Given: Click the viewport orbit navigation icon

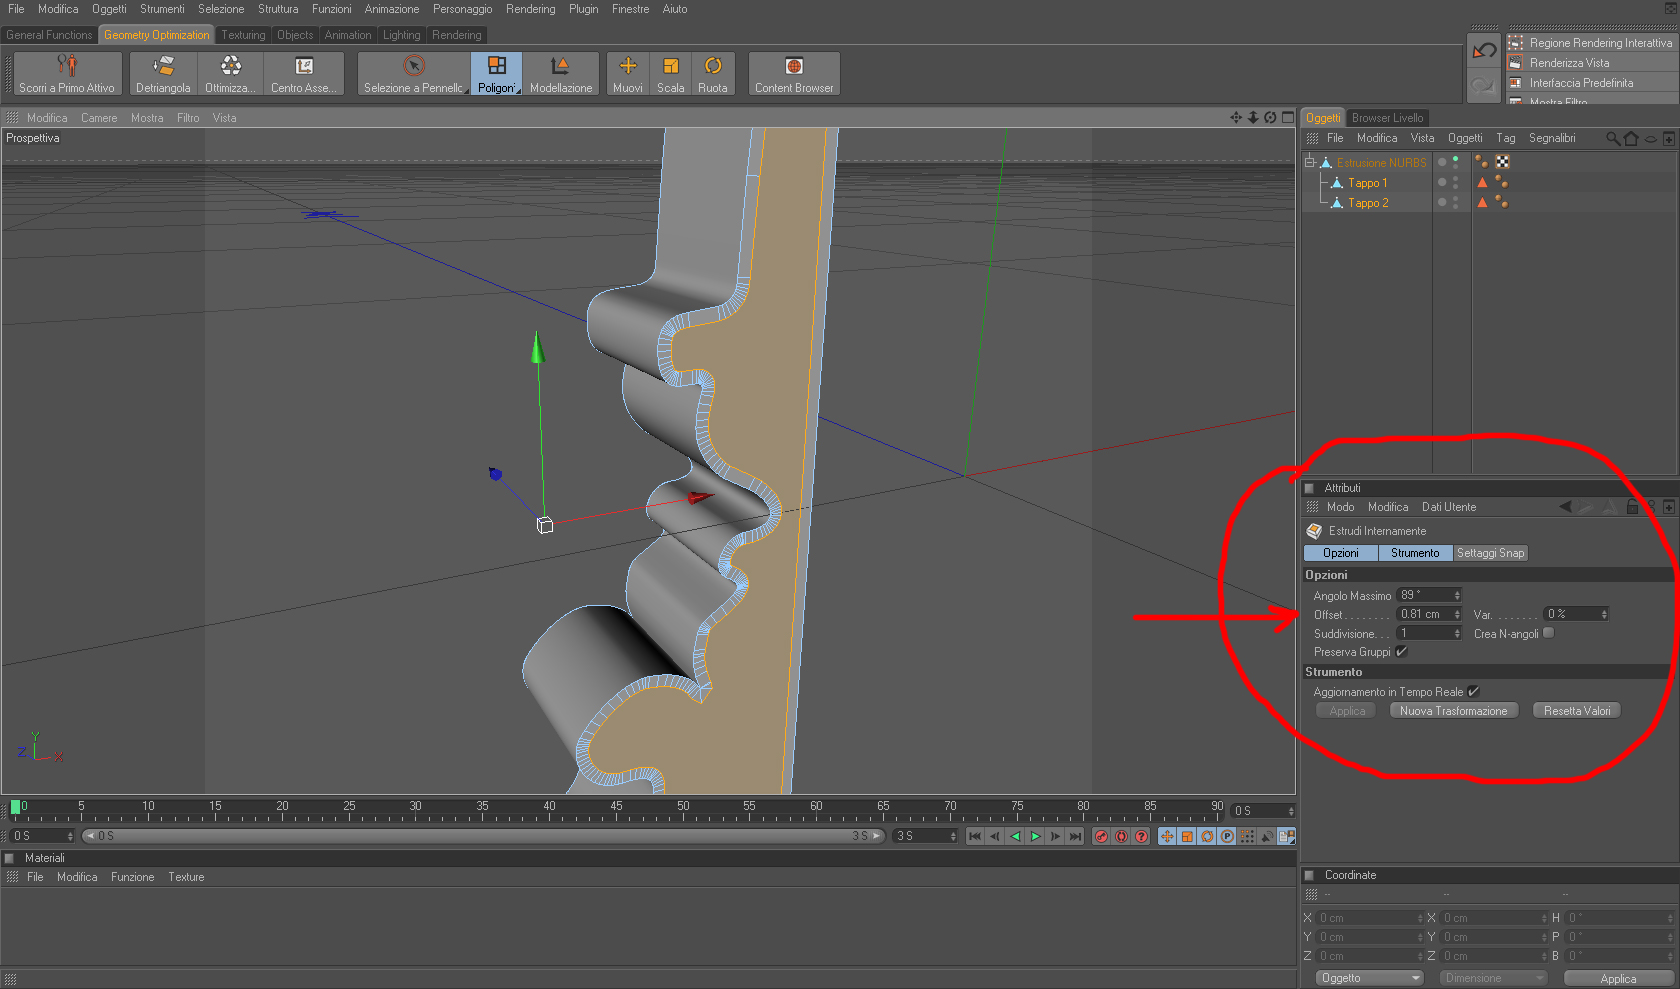Looking at the screenshot, I should coord(1270,118).
